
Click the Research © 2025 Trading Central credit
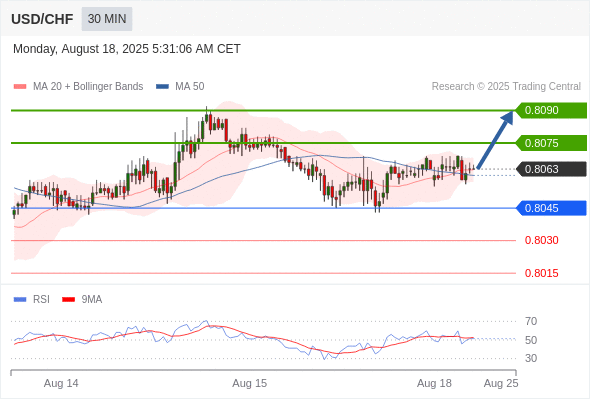[506, 87]
